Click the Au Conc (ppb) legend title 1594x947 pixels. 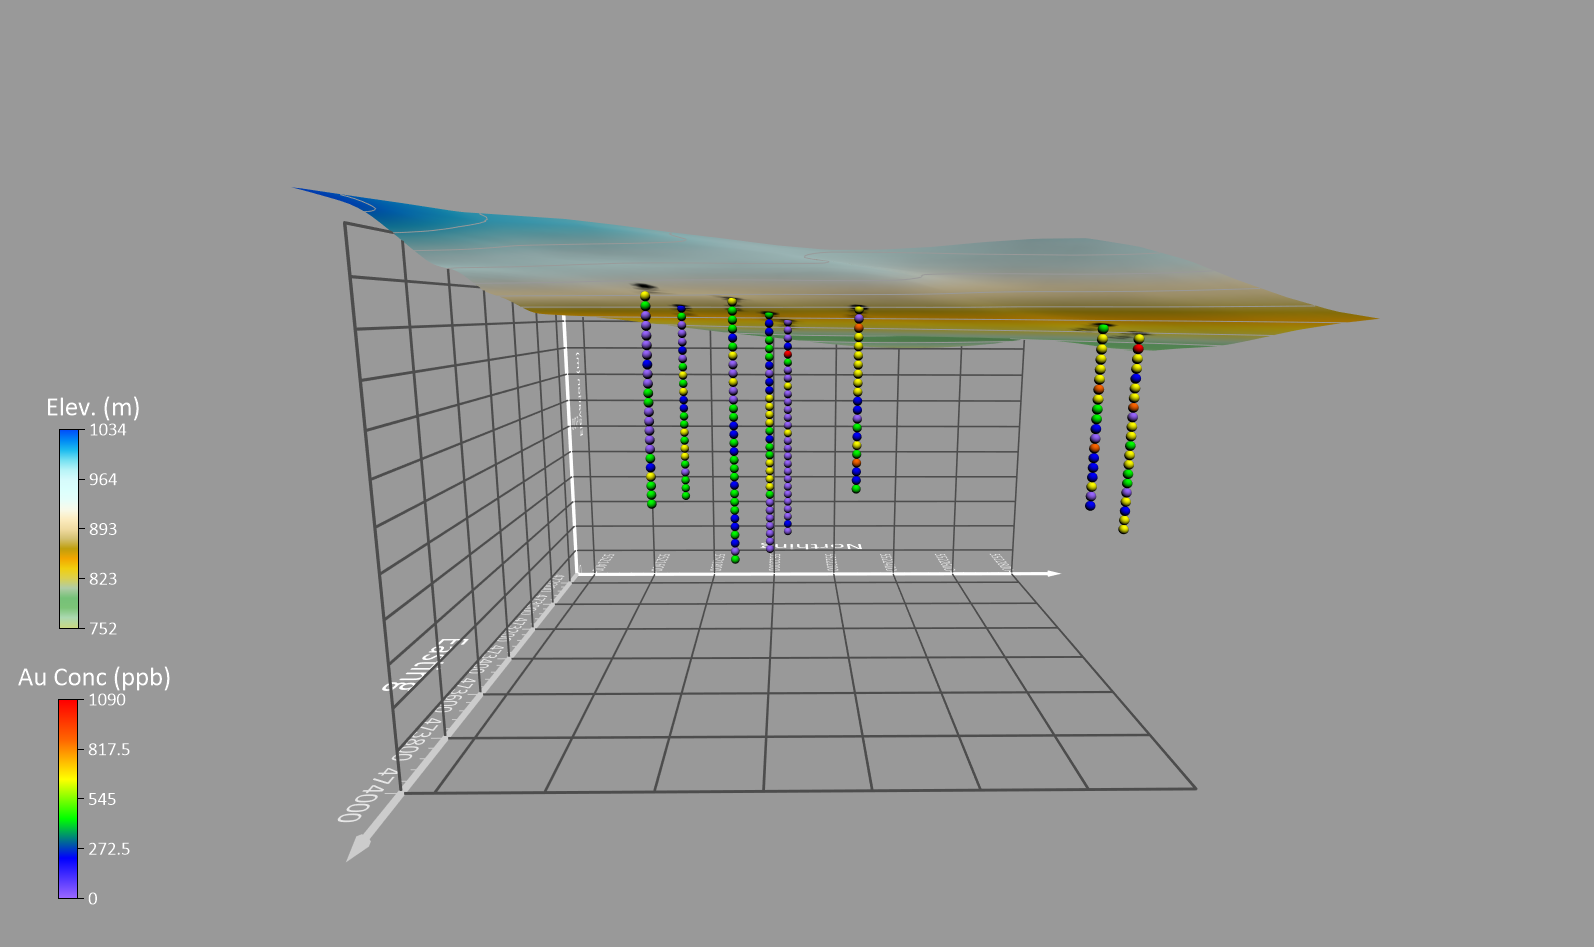[x=94, y=678]
